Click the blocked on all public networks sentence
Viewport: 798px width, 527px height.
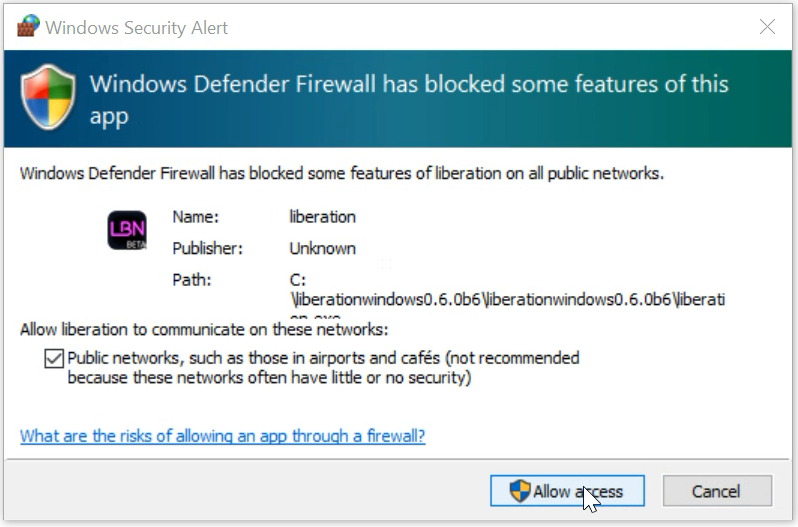341,173
